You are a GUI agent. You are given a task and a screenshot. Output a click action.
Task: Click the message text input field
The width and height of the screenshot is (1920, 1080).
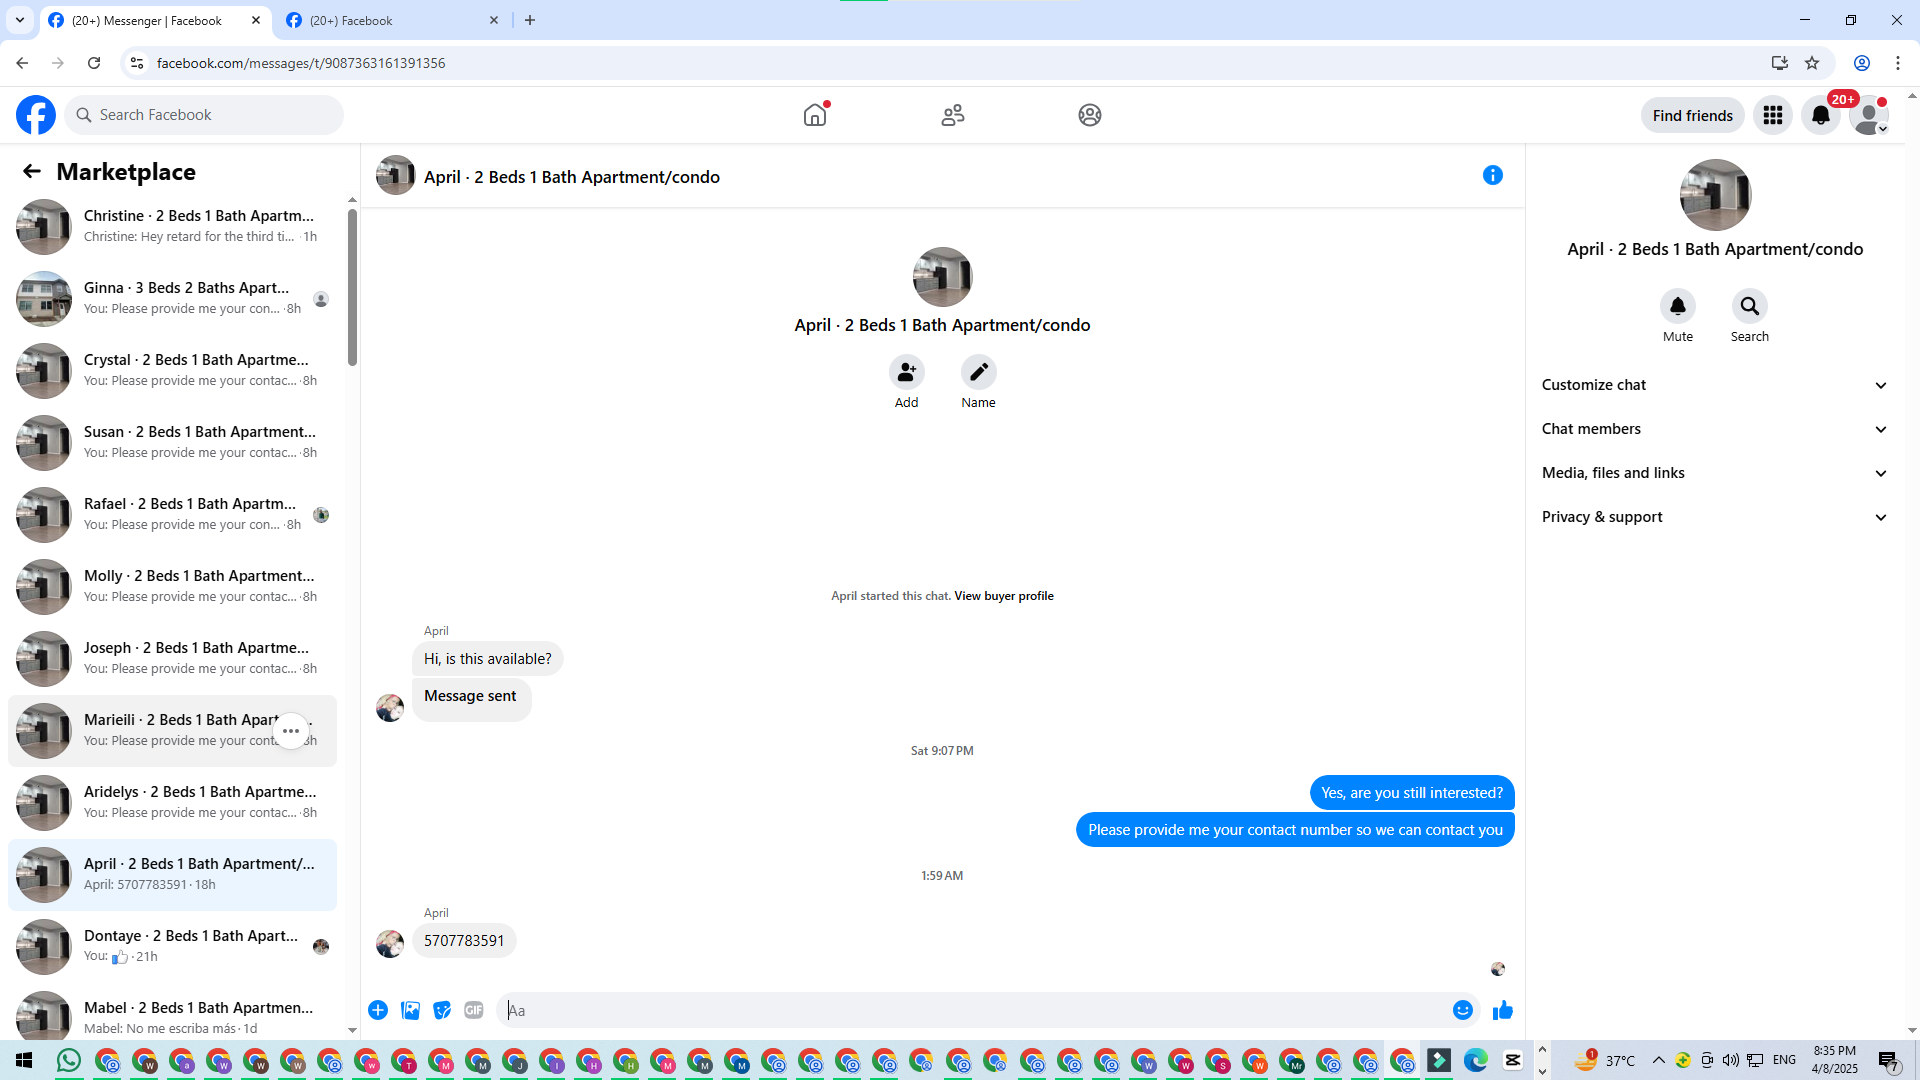tap(975, 1010)
